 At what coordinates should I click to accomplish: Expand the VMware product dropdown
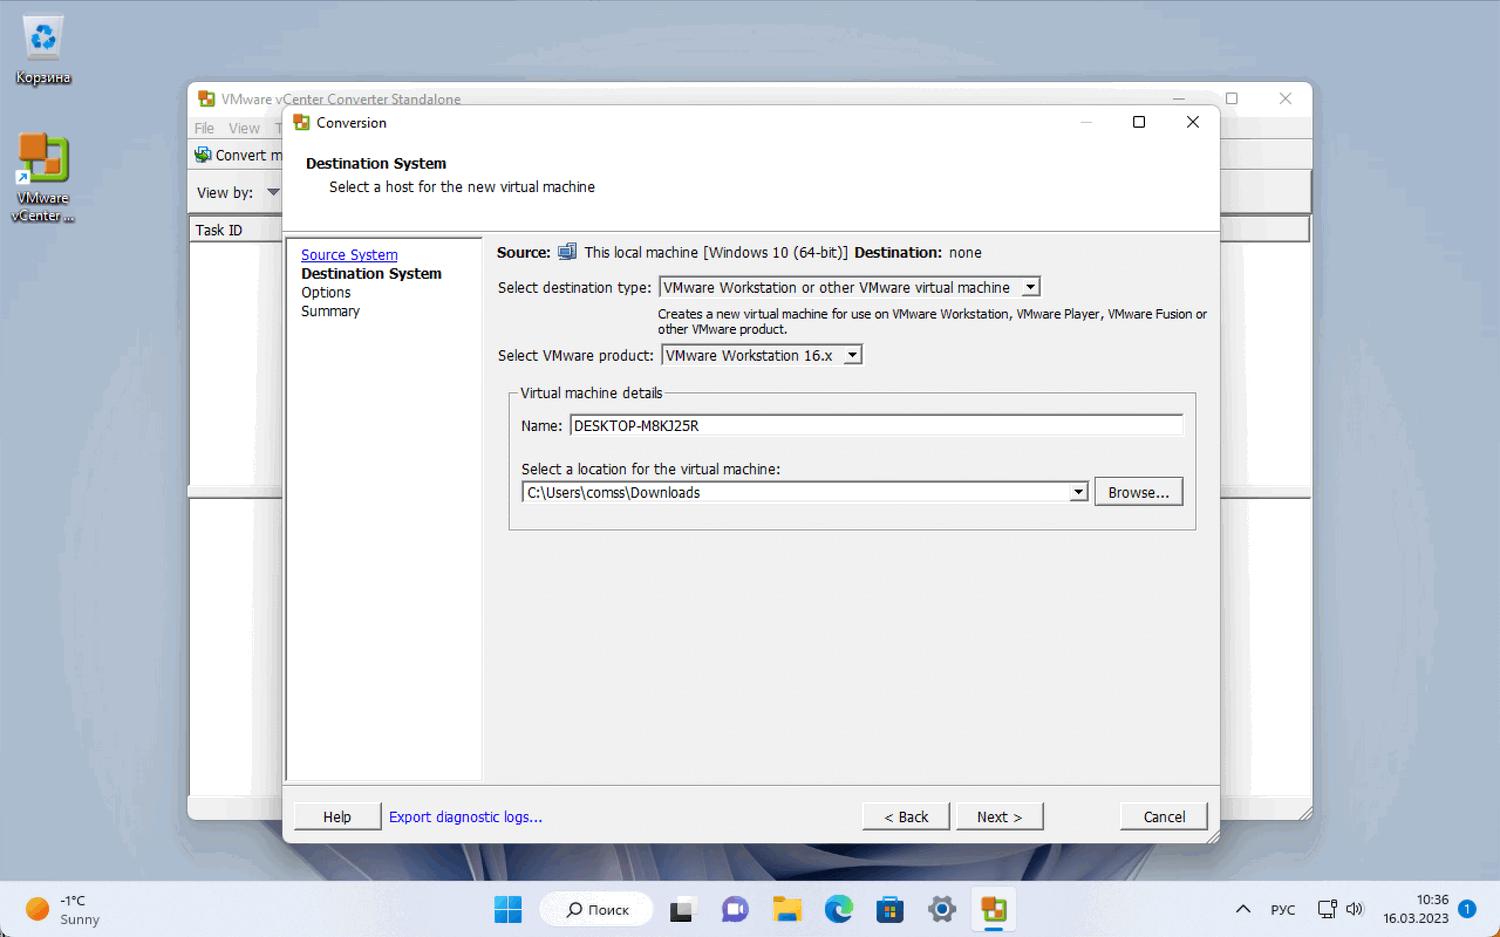[x=852, y=356]
